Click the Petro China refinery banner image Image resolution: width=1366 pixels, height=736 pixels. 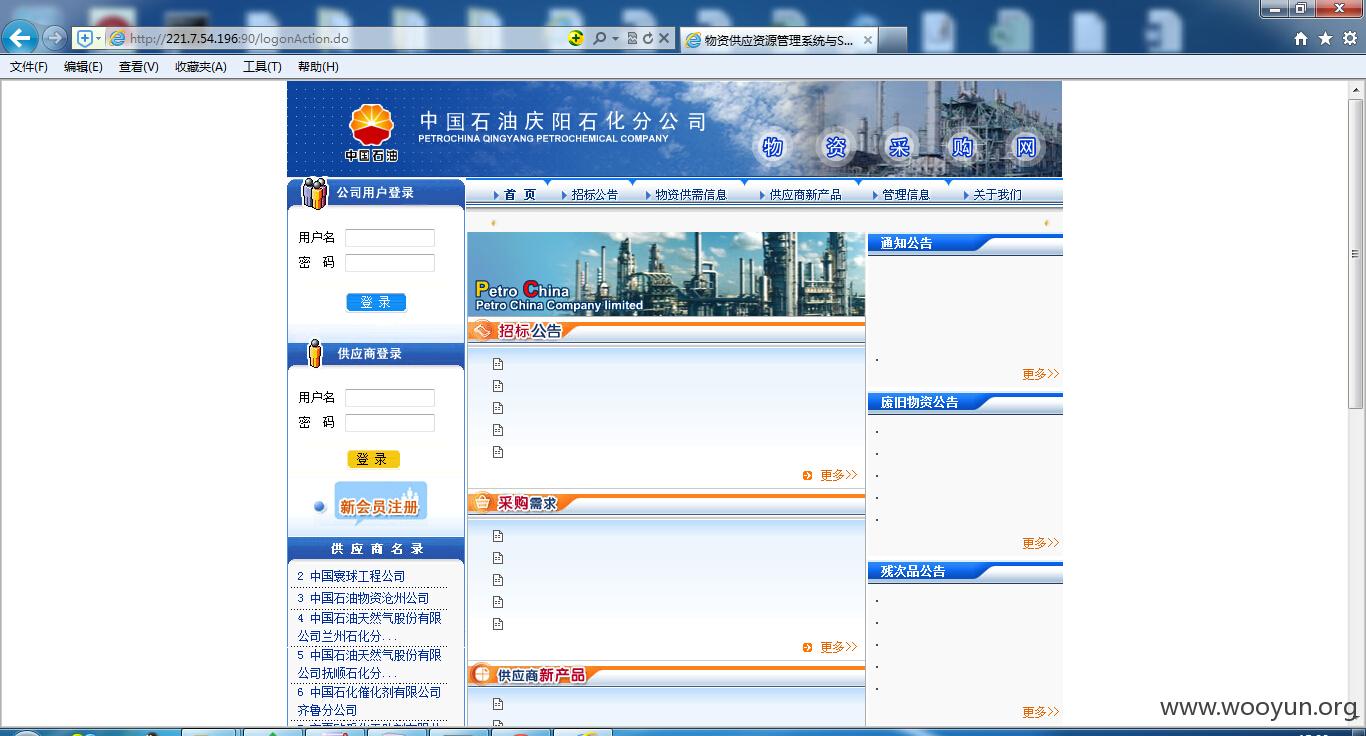666,274
